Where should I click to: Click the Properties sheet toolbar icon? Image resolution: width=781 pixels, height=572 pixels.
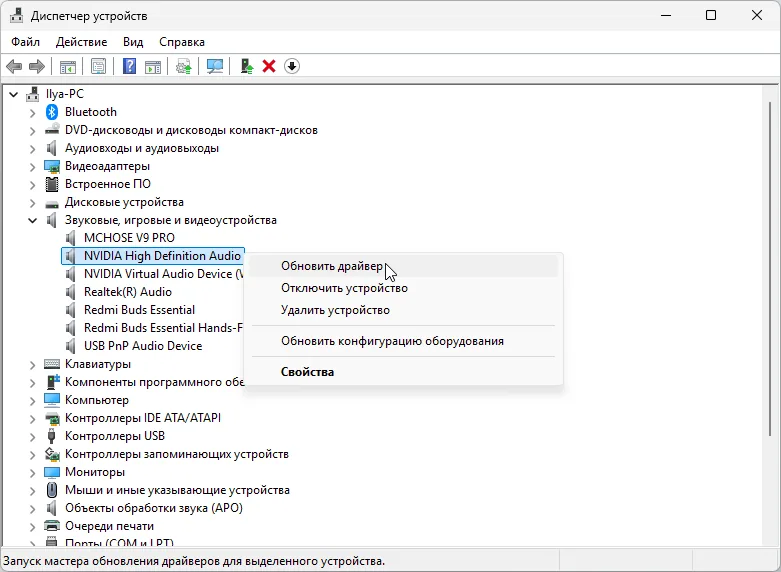tap(99, 66)
